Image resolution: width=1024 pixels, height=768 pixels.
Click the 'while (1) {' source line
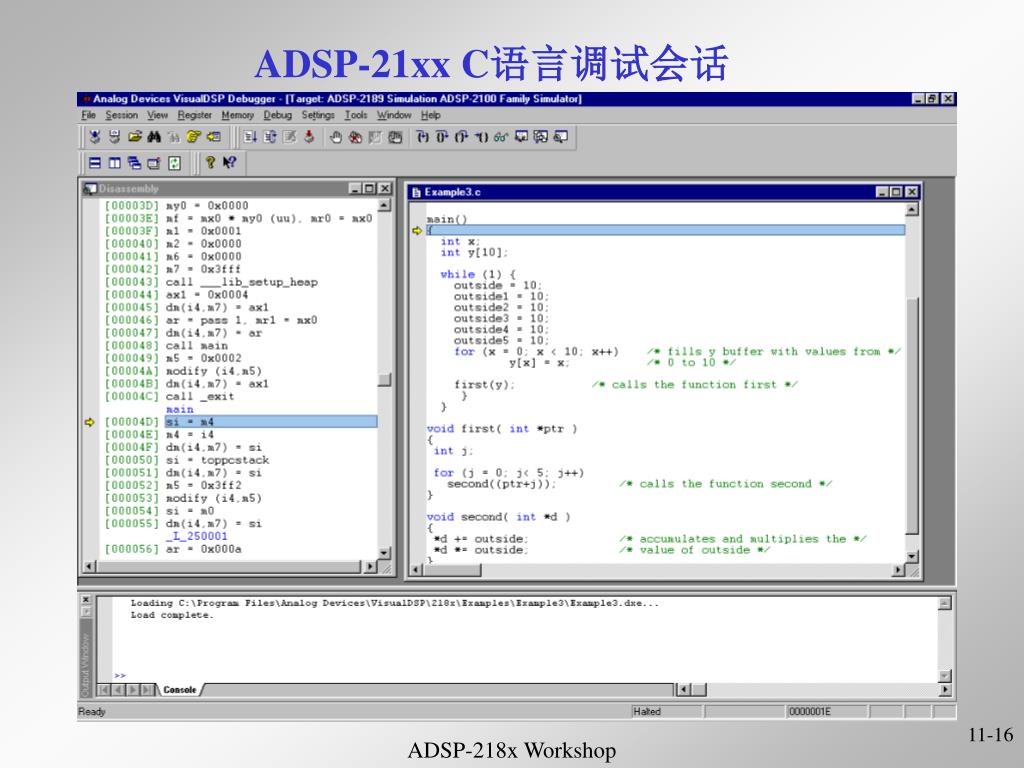pyautogui.click(x=478, y=274)
